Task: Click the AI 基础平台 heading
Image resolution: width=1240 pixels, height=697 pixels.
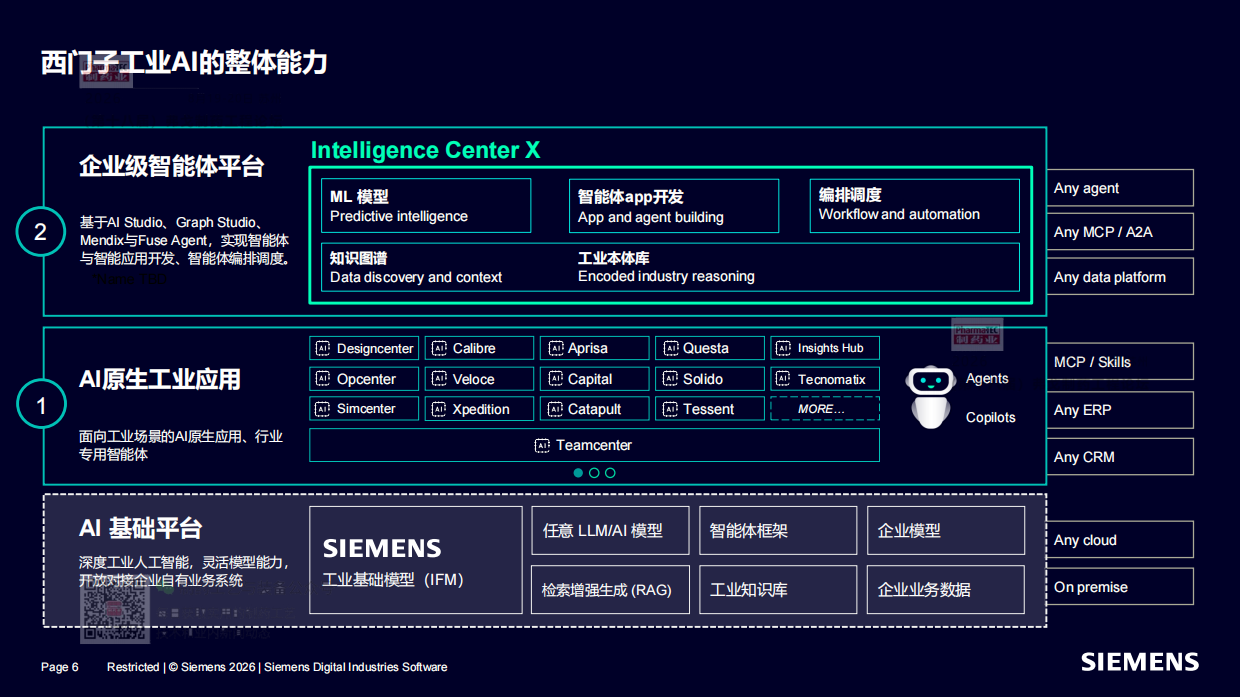Action: click(141, 528)
